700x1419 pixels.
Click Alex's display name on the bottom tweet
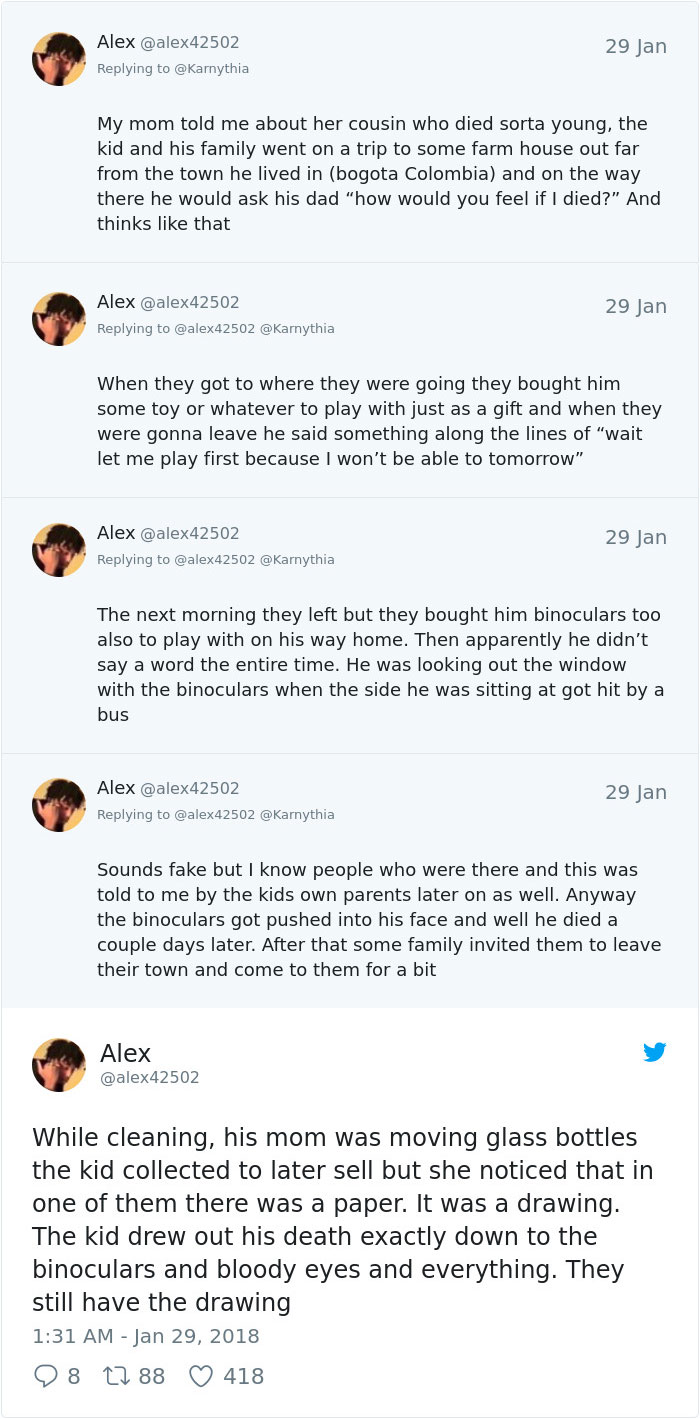[125, 1052]
